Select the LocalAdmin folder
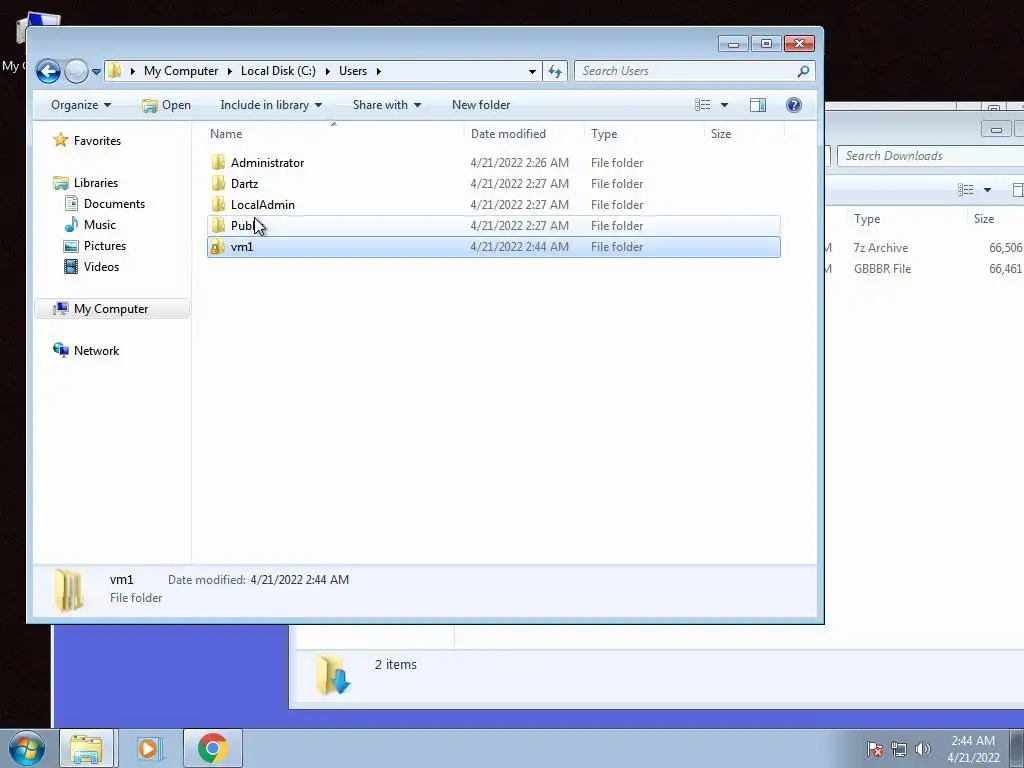The height and width of the screenshot is (768, 1024). pos(494,204)
